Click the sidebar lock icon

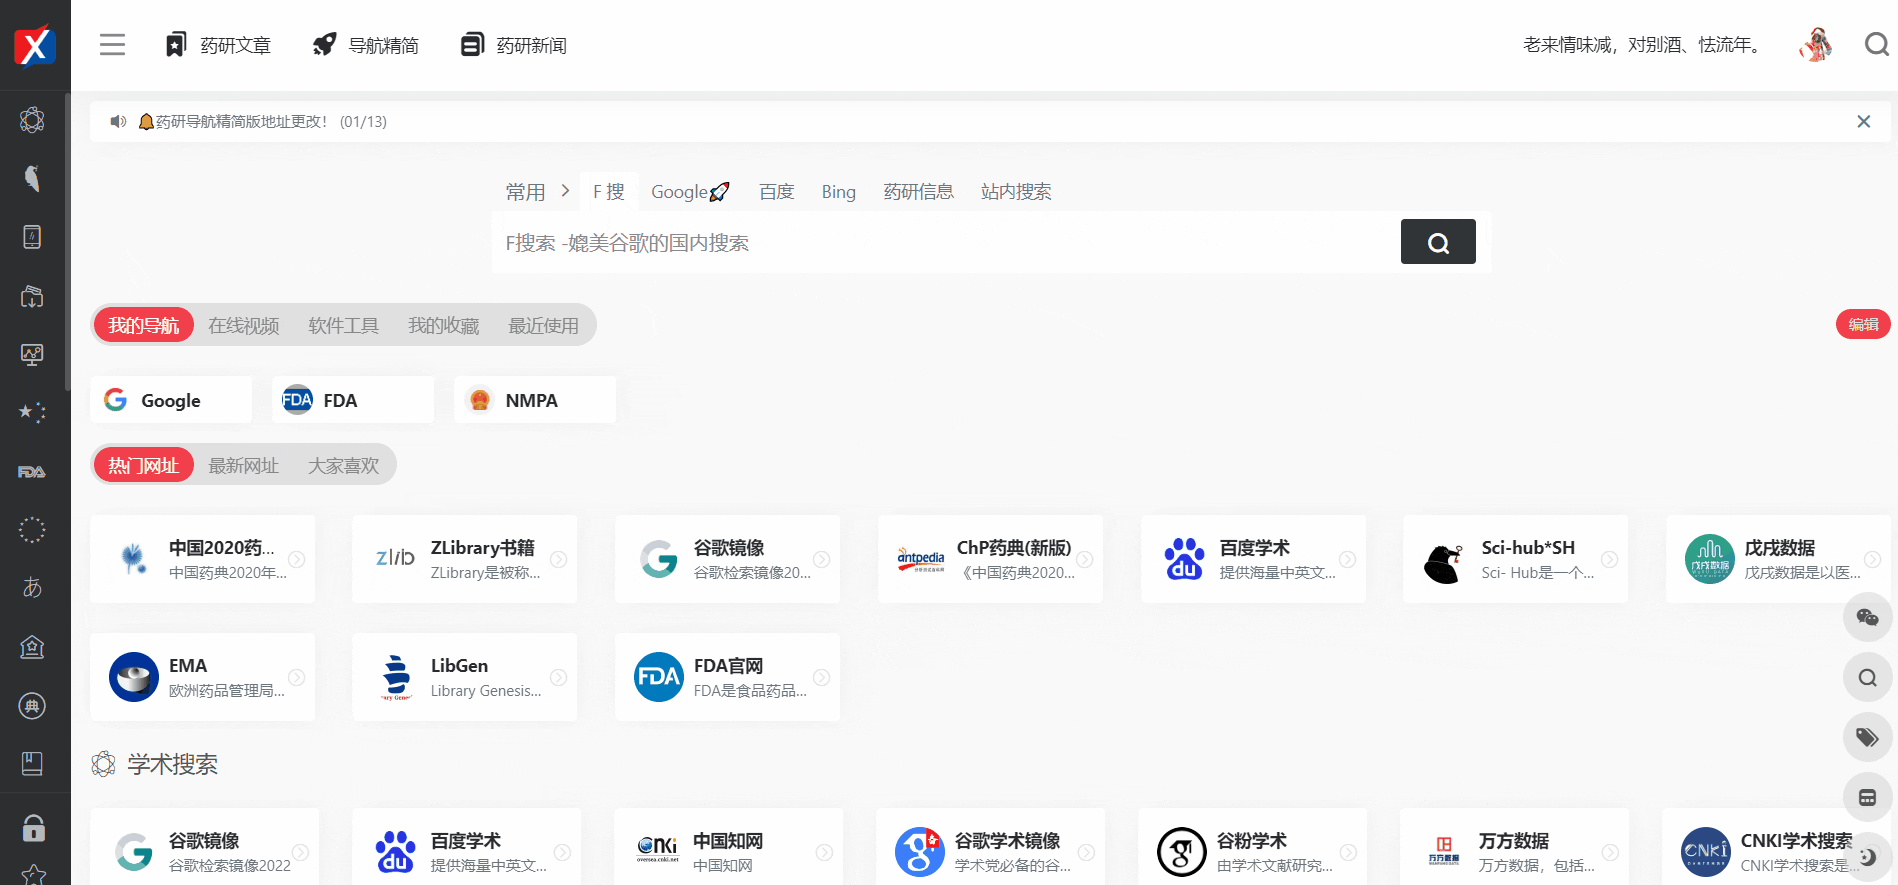click(x=33, y=828)
